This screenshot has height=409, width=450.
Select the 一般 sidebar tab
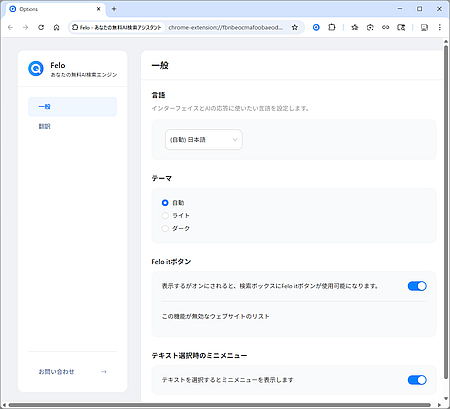[x=73, y=107]
